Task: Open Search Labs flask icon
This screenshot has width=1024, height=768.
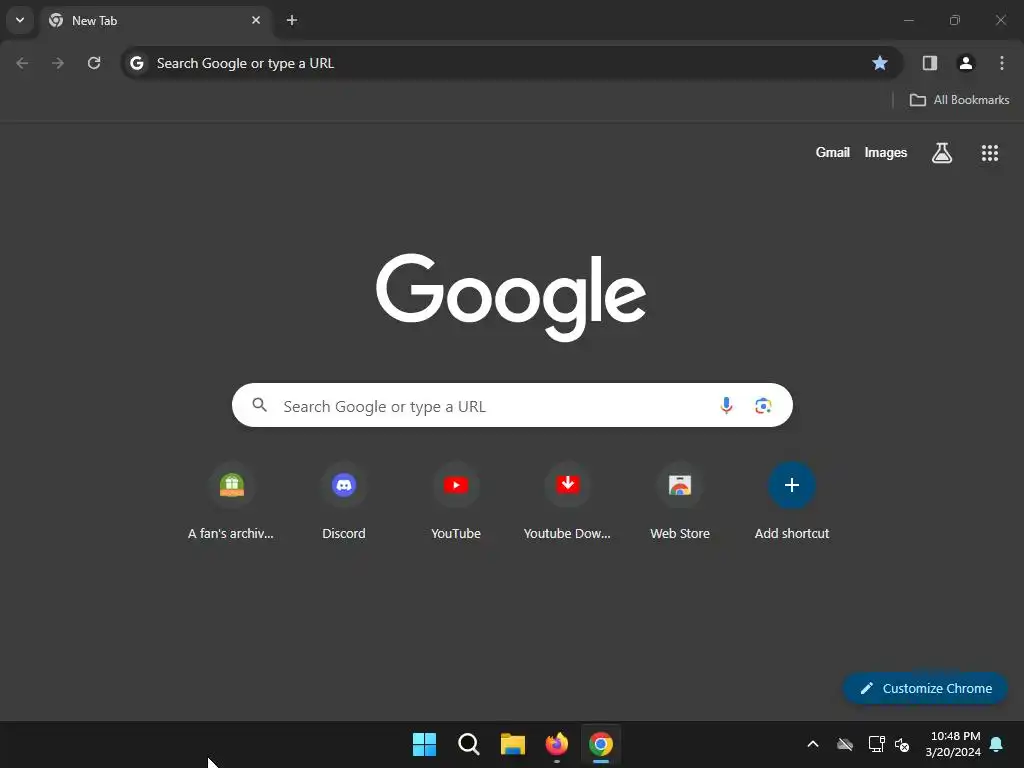Action: coord(942,153)
